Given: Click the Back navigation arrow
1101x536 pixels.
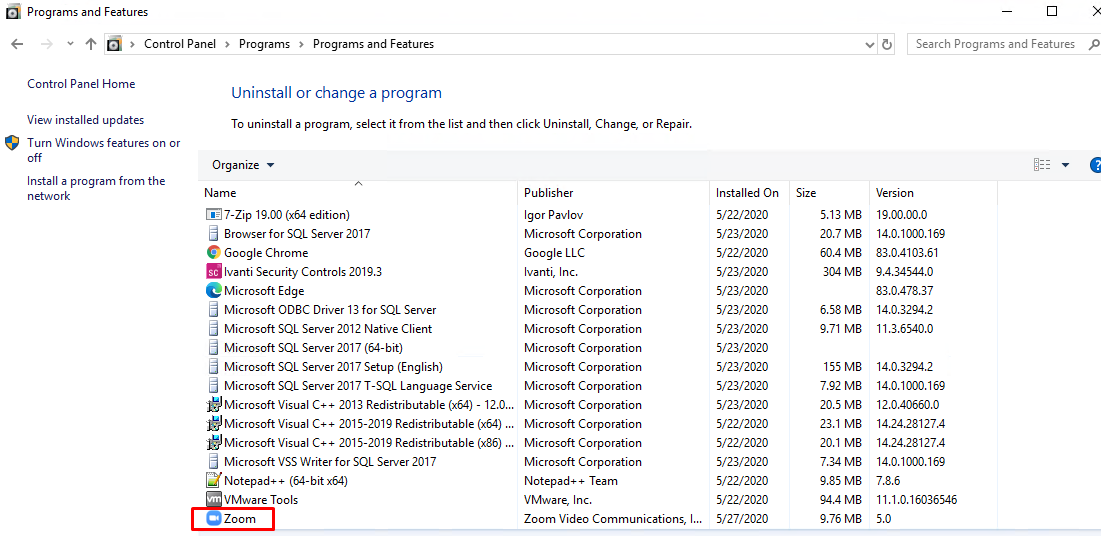Looking at the screenshot, I should point(17,44).
